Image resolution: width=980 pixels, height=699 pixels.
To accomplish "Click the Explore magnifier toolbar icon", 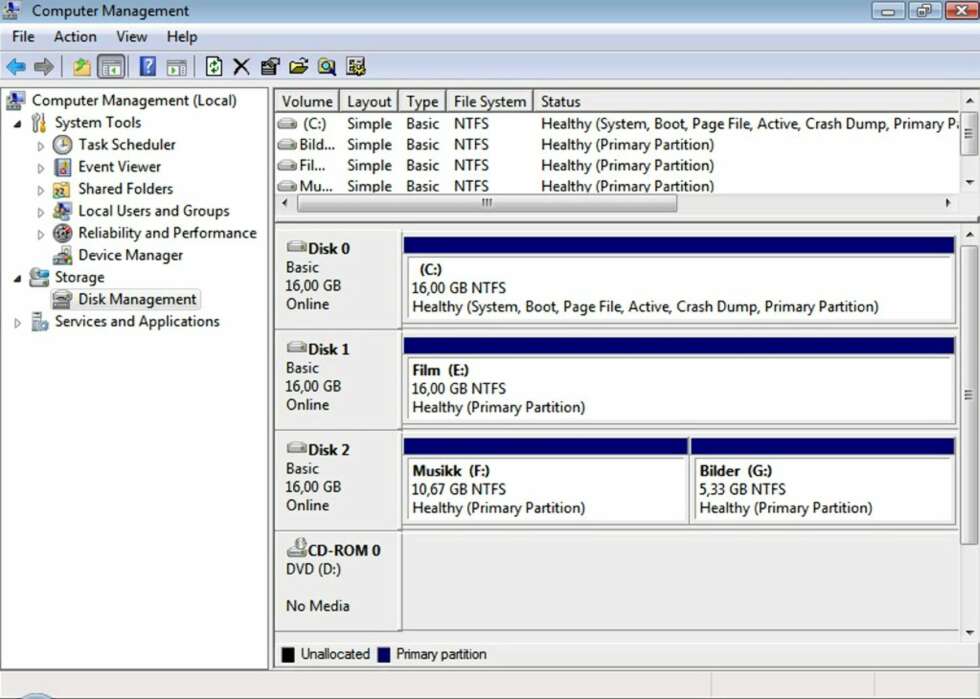I will [x=327, y=66].
